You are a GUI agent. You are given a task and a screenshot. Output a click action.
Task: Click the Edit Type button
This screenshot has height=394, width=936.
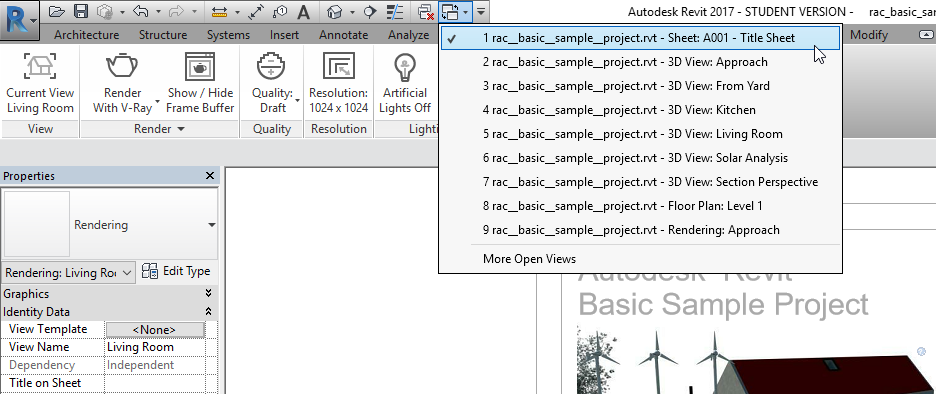(x=177, y=272)
